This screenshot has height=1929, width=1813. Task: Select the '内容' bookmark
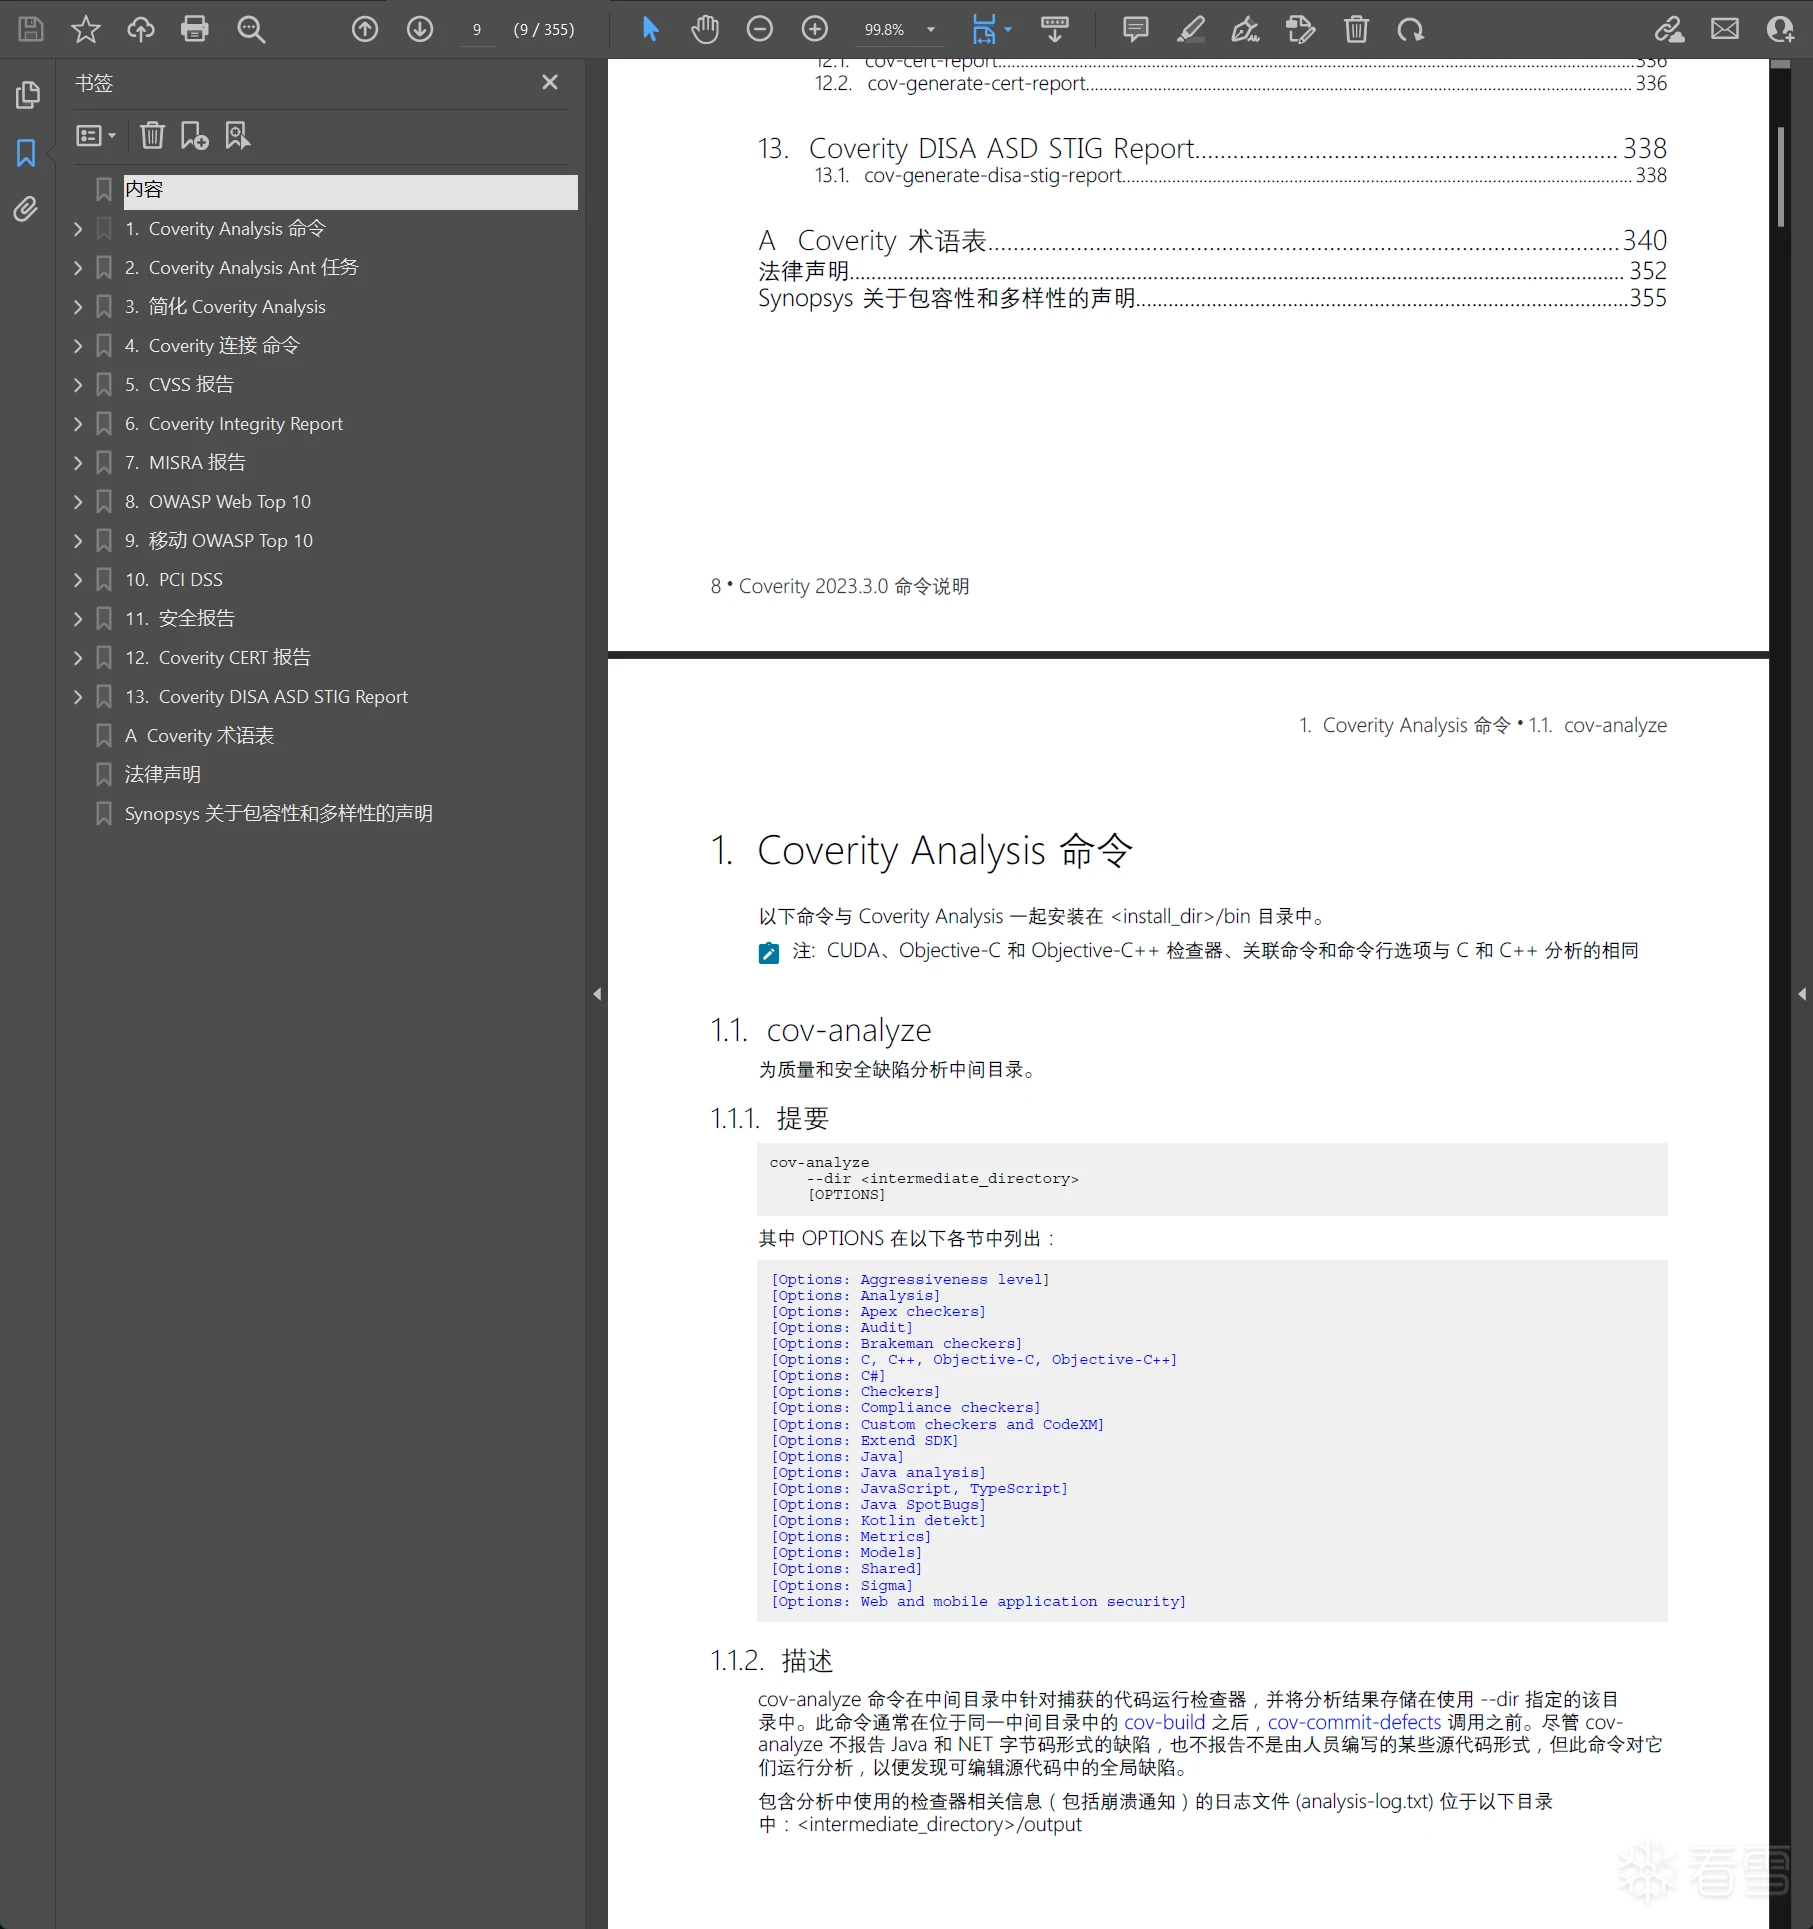tap(350, 190)
